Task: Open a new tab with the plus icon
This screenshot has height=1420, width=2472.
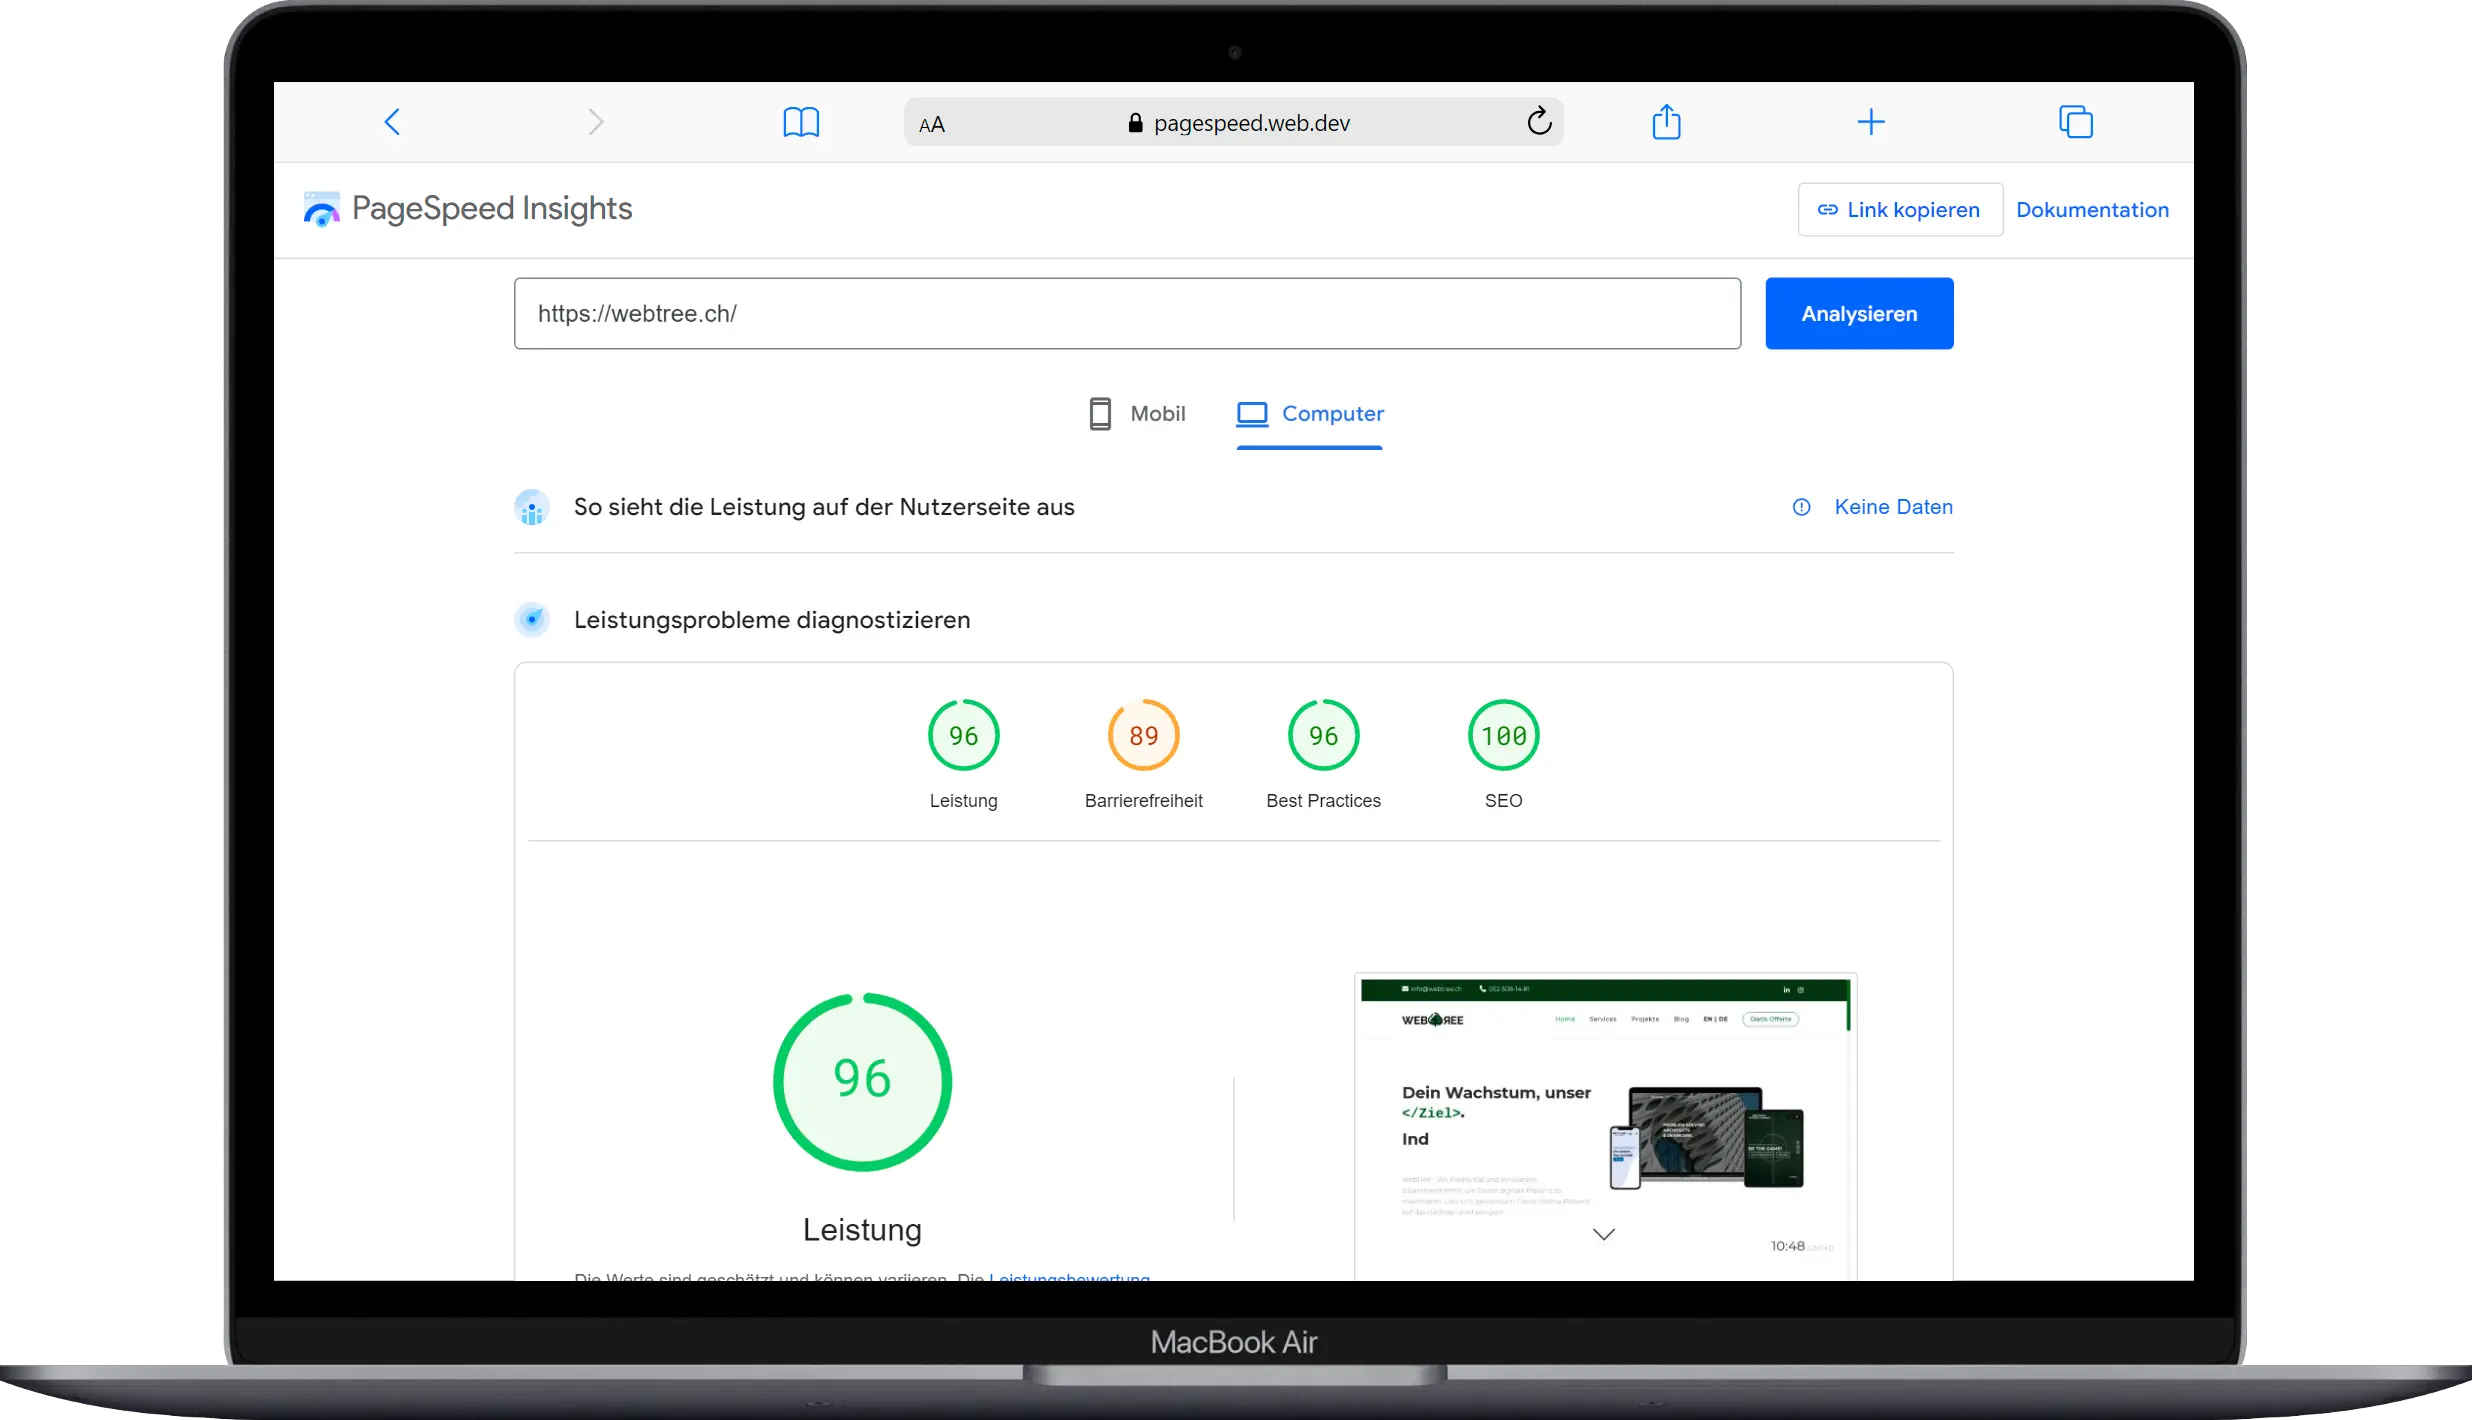Action: tap(1871, 121)
